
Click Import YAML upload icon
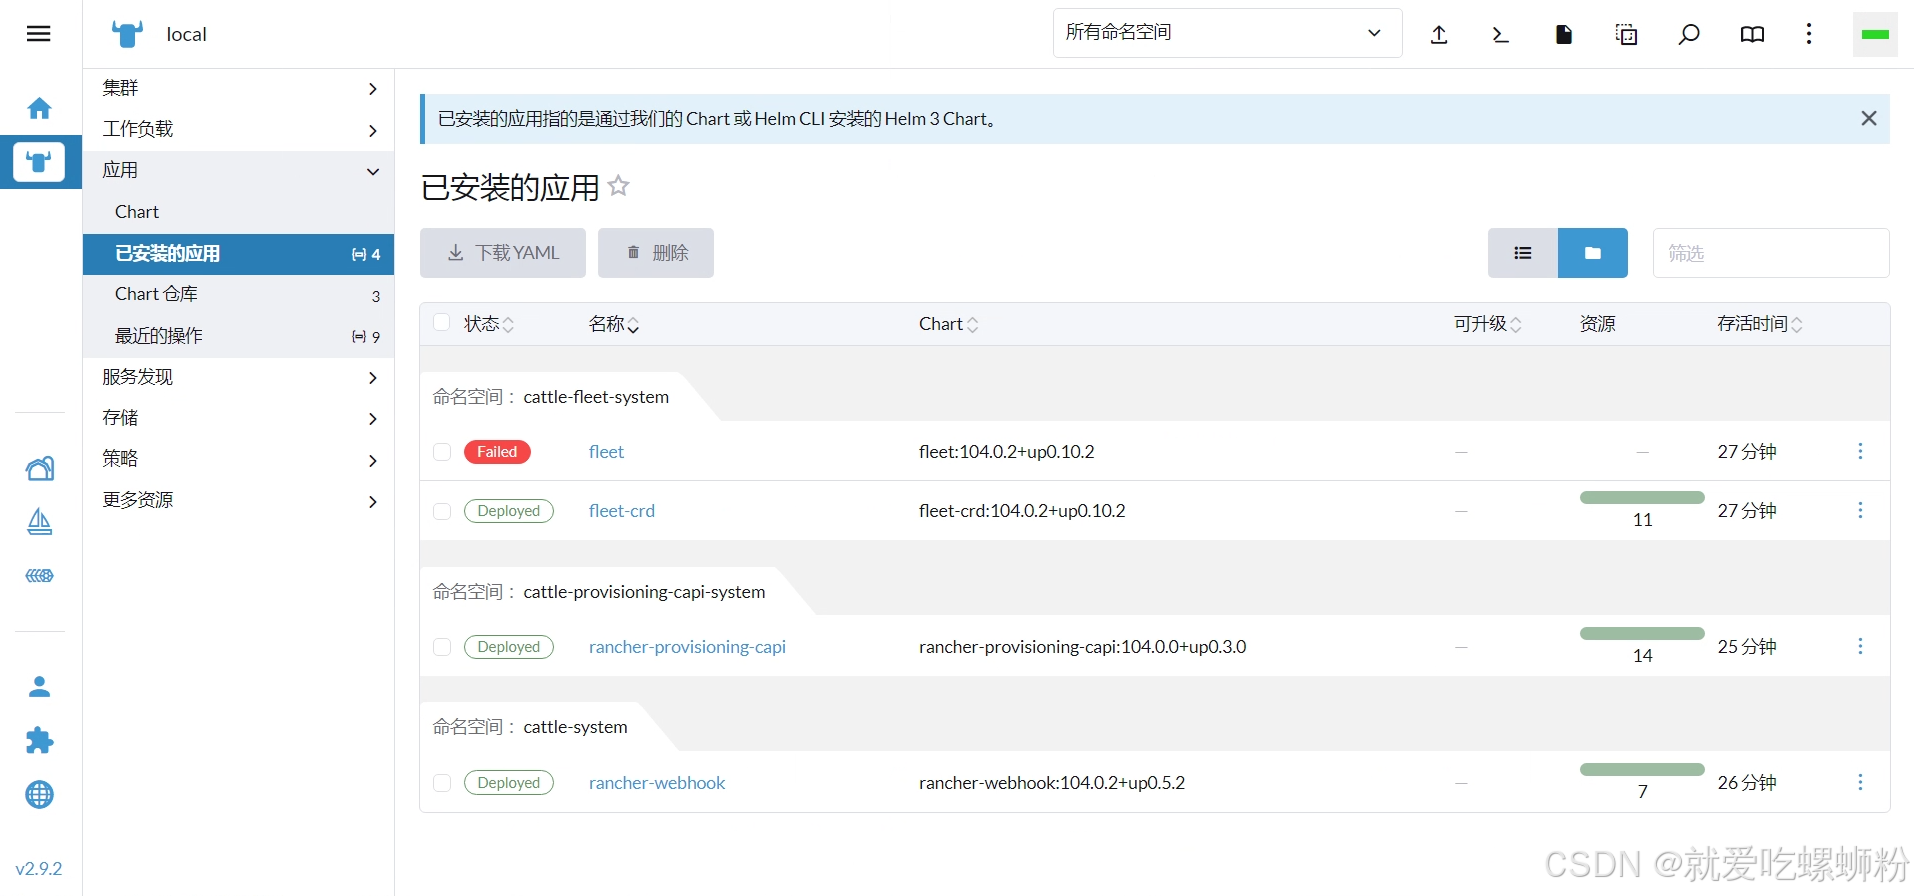[x=1439, y=35]
